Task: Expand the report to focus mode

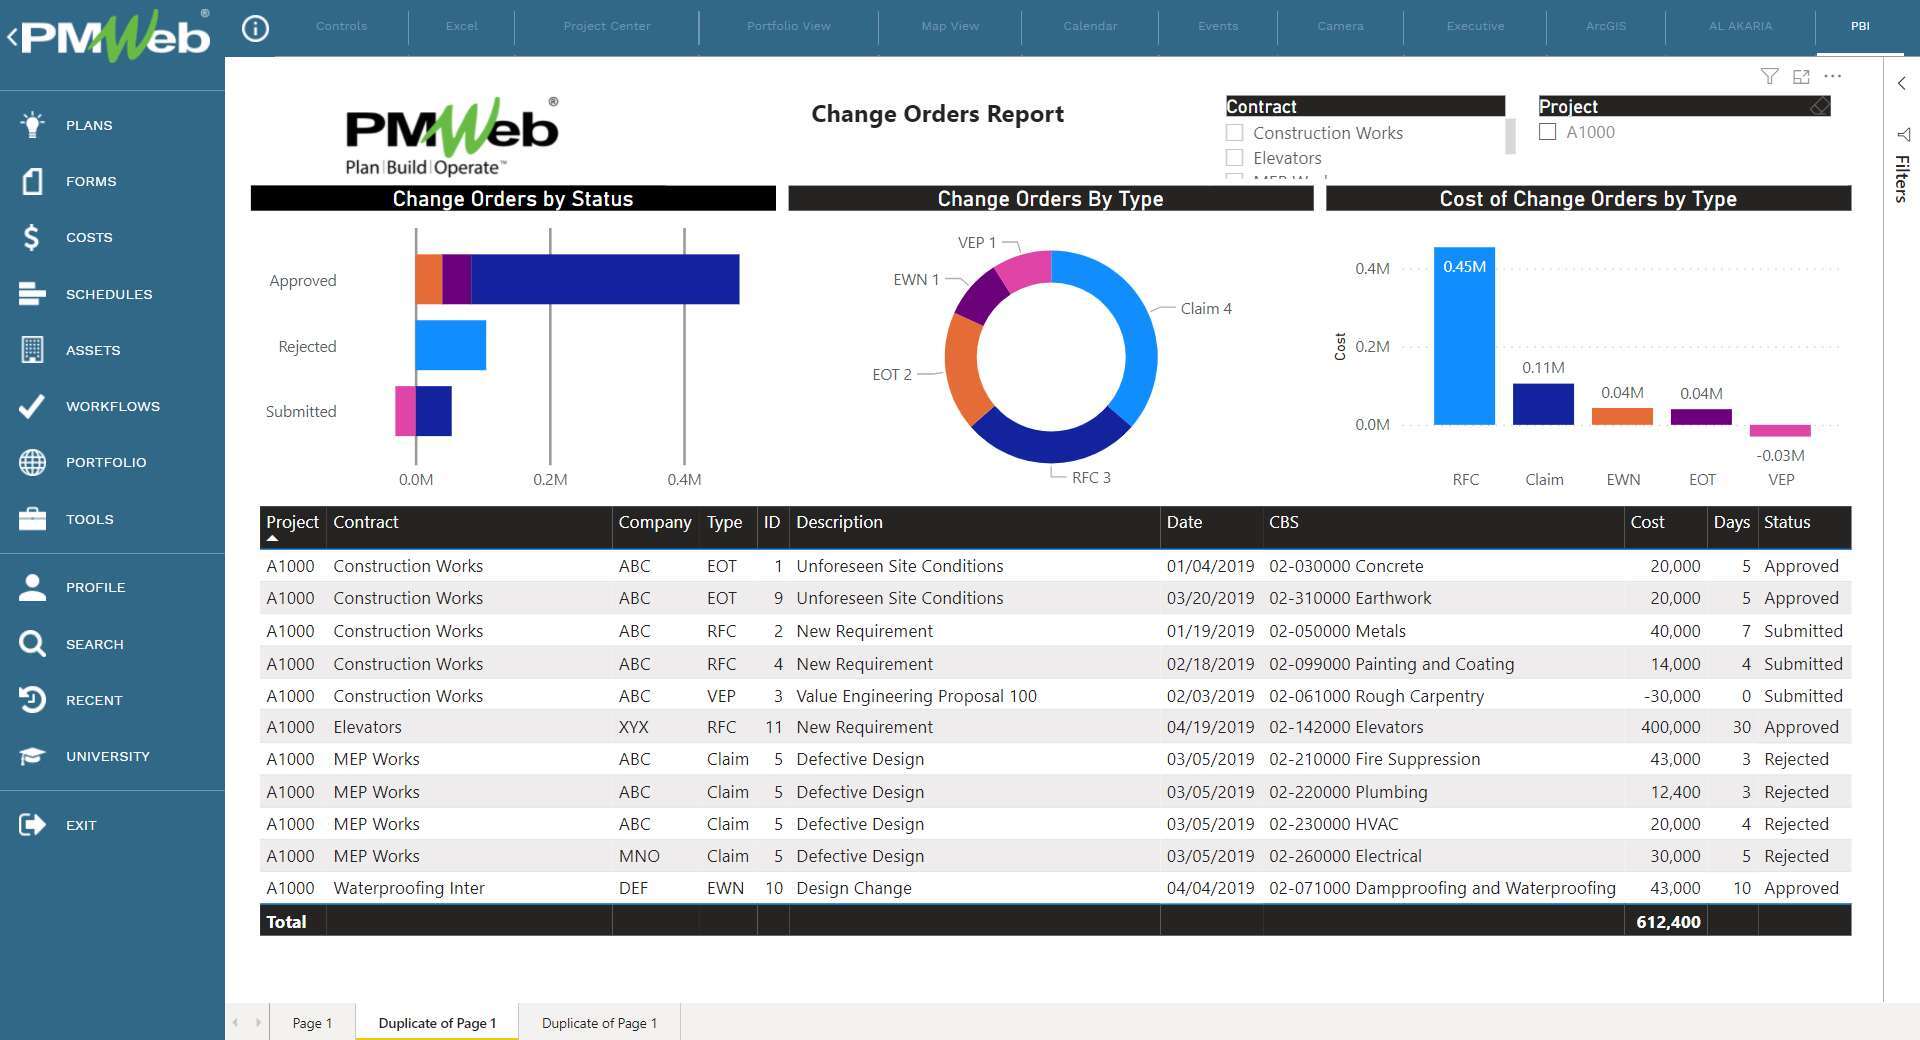Action: tap(1801, 75)
